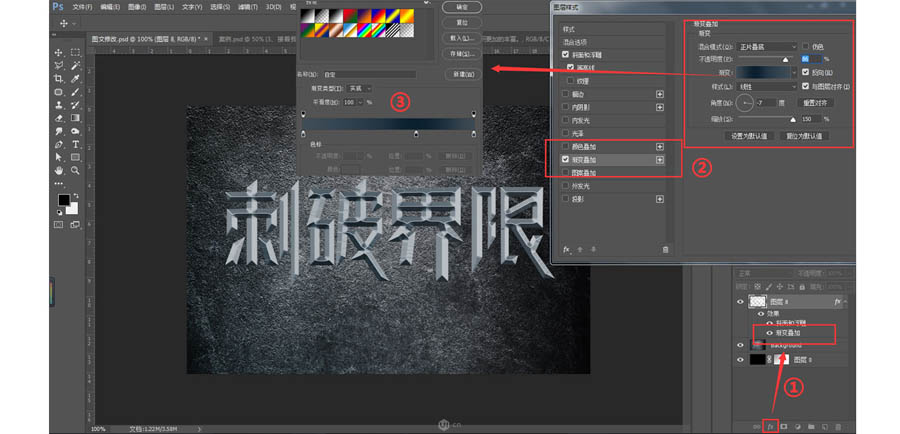Image resolution: width=900 pixels, height=434 pixels.
Task: Enable the Dither checkbox
Action: click(805, 46)
